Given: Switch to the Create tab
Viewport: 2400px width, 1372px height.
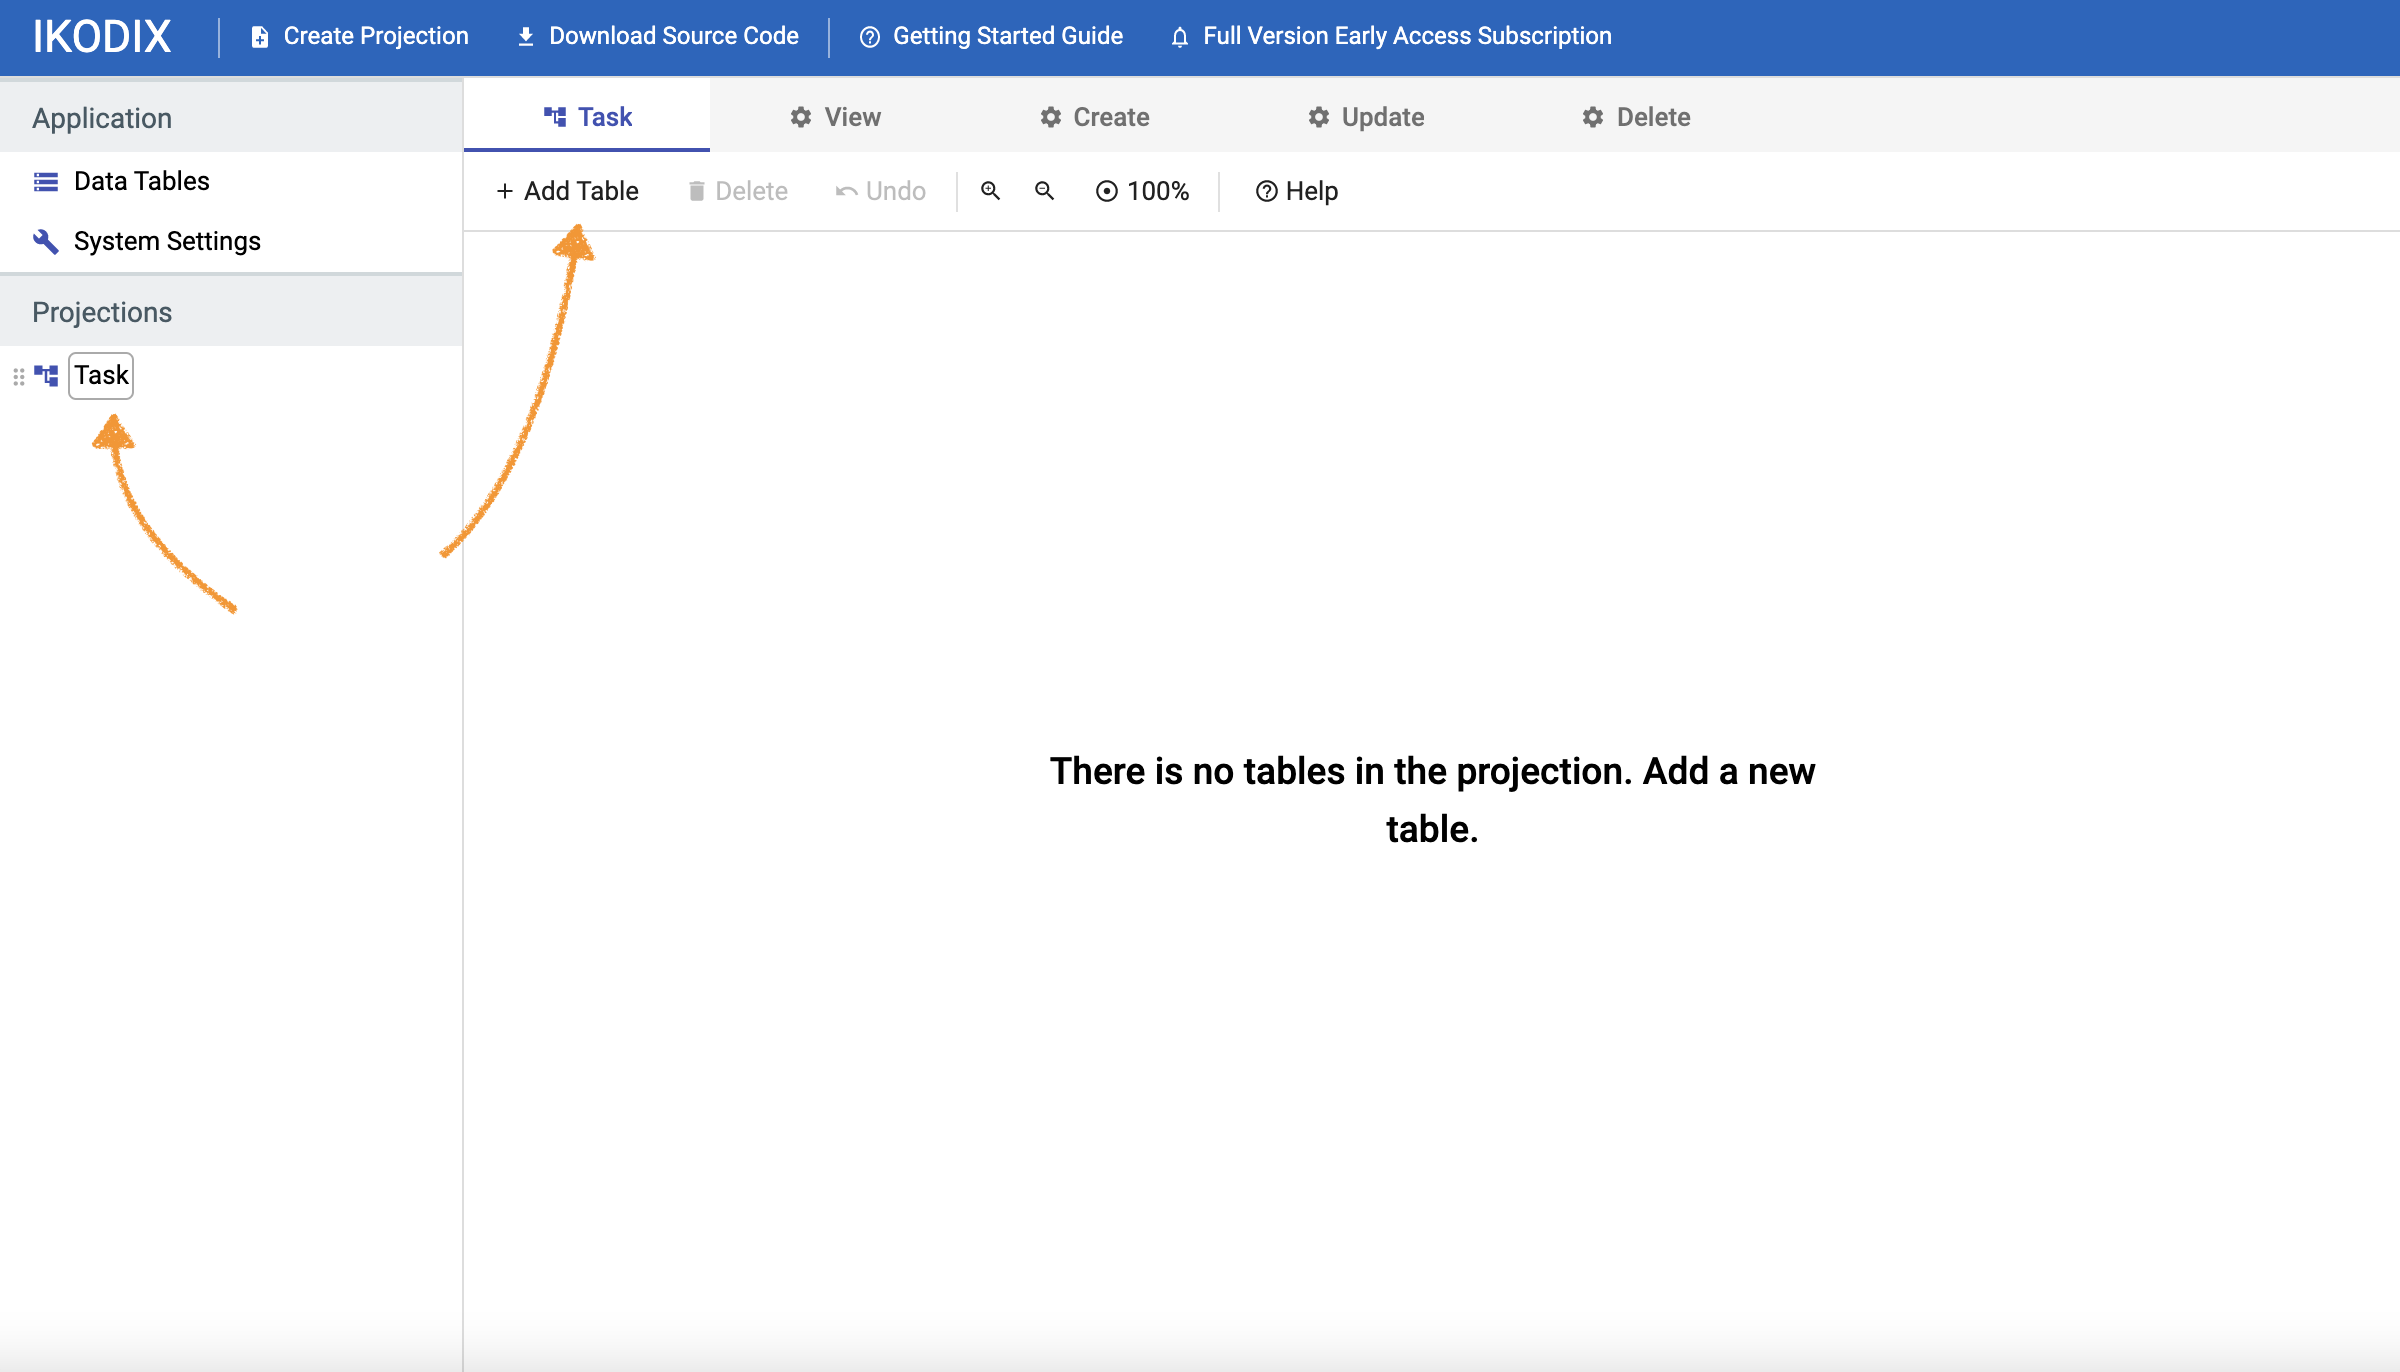Looking at the screenshot, I should 1094,117.
